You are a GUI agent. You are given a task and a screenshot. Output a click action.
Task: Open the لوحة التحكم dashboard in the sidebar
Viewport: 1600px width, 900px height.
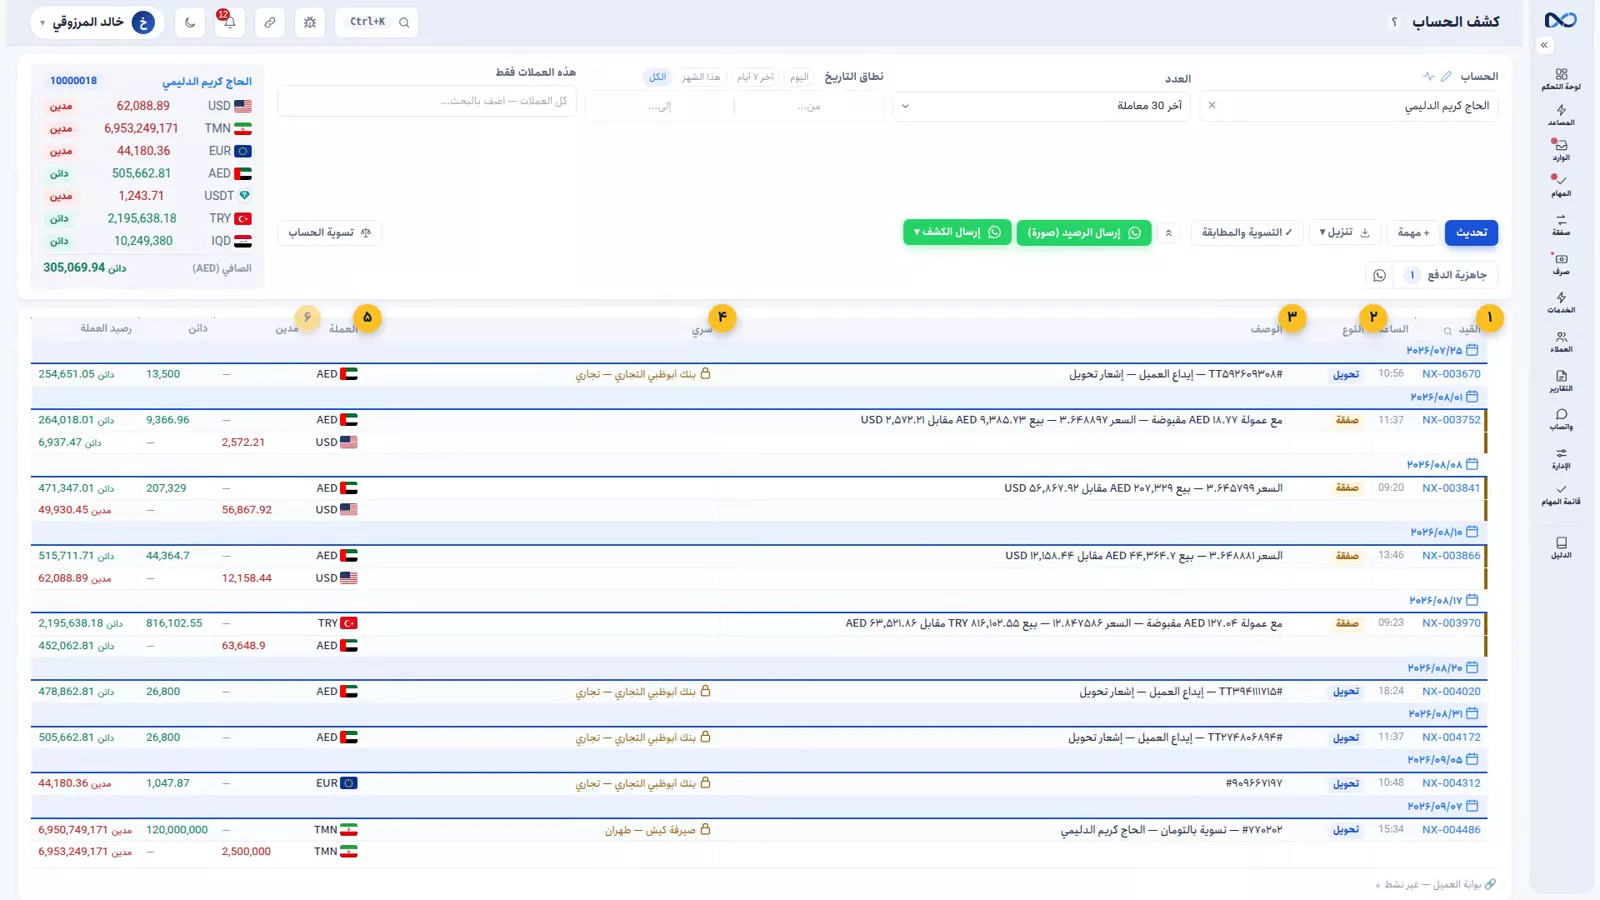tap(1561, 79)
